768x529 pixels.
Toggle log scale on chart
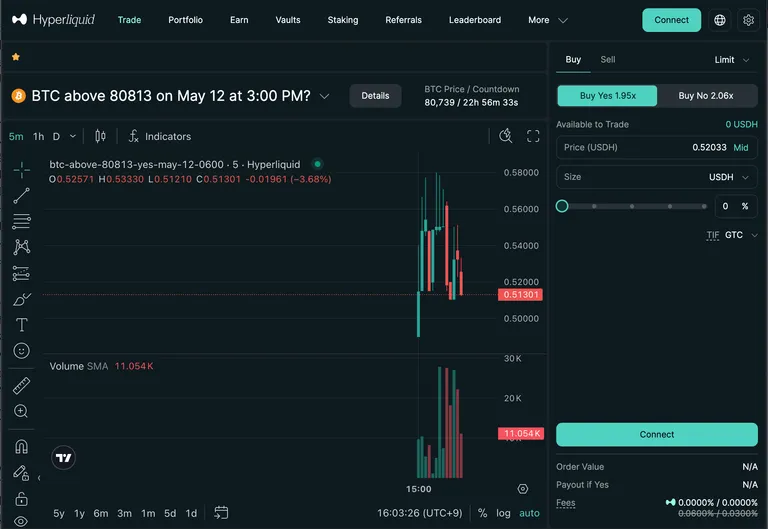point(503,513)
